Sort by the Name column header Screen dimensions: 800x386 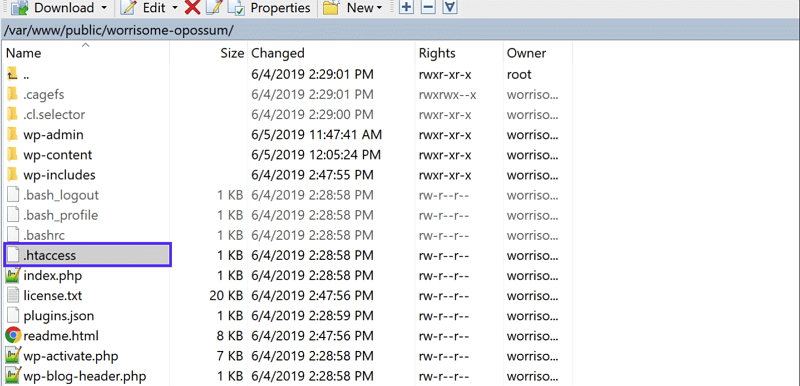pos(23,53)
